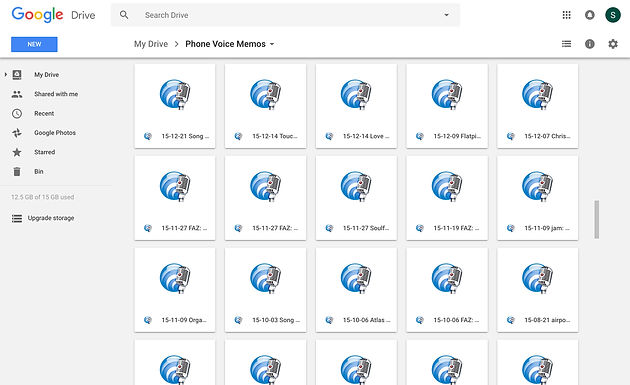Click the Recent clock icon

(17, 113)
